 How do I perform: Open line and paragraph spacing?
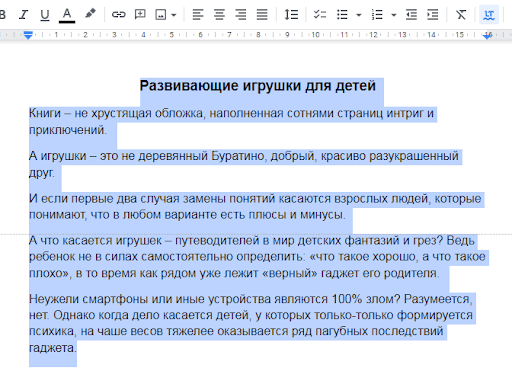291,15
